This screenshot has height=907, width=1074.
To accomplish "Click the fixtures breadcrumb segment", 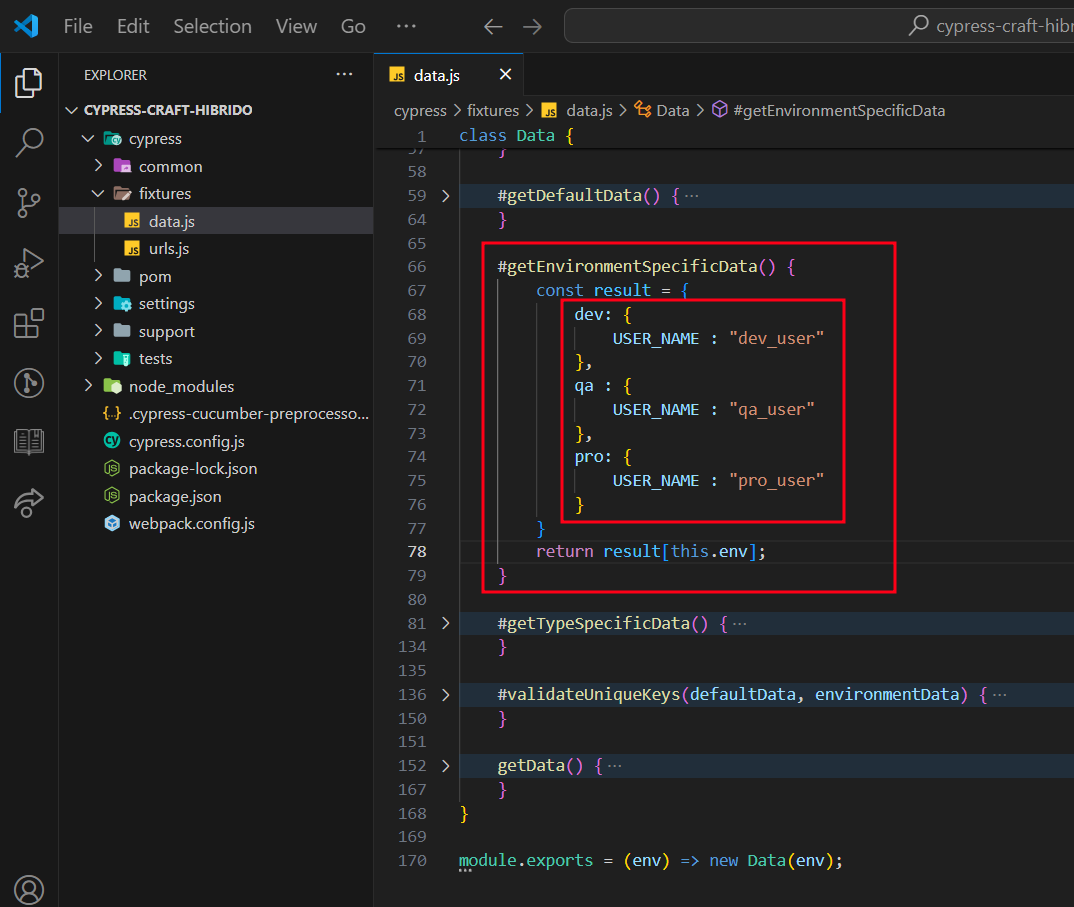I will point(492,110).
